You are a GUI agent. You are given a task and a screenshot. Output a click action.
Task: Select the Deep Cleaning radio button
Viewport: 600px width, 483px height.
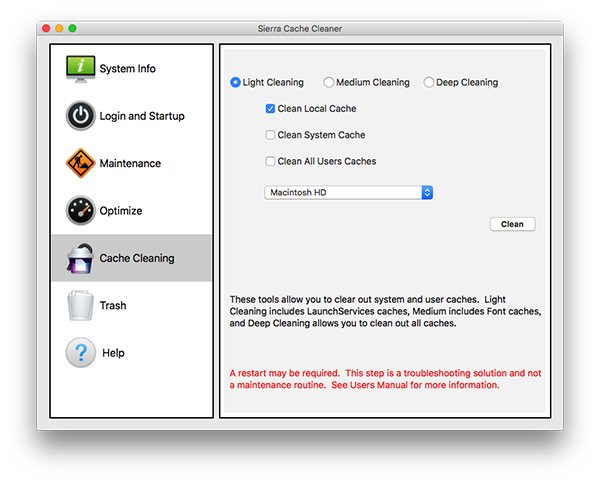coord(429,82)
